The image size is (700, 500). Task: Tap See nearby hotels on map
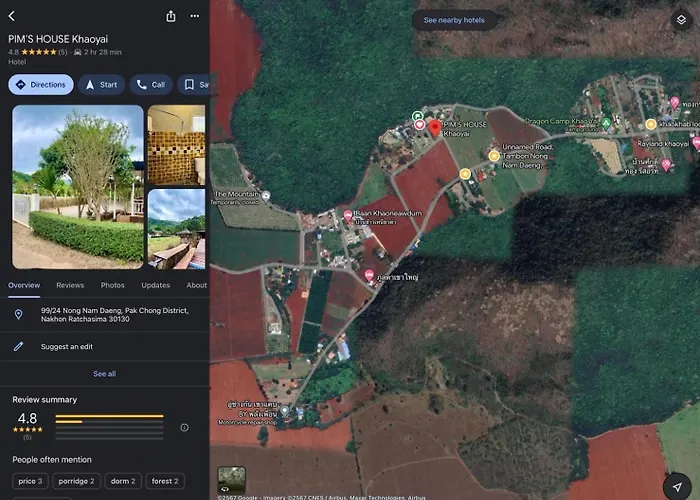point(454,20)
